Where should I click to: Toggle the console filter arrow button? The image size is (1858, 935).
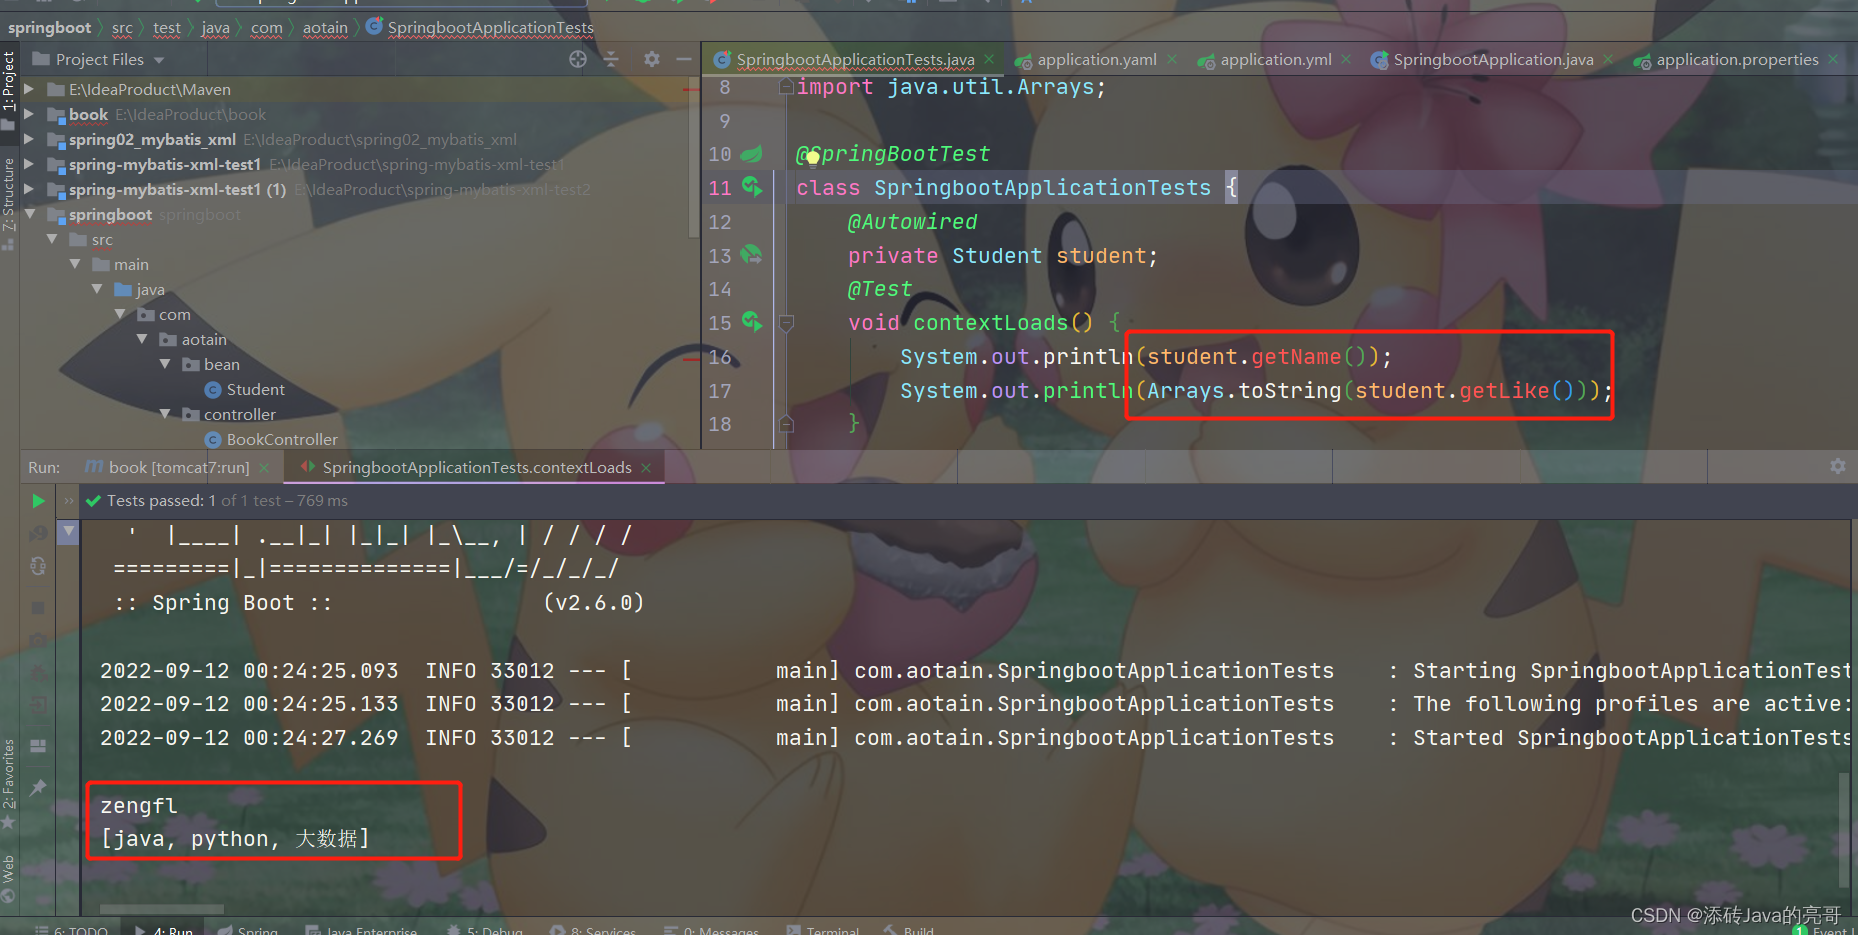click(x=68, y=533)
